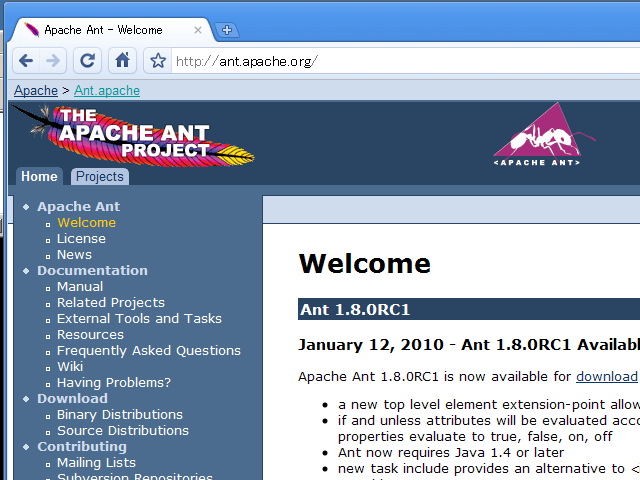
Task: Open the Source Distributions link
Action: pyautogui.click(x=123, y=430)
